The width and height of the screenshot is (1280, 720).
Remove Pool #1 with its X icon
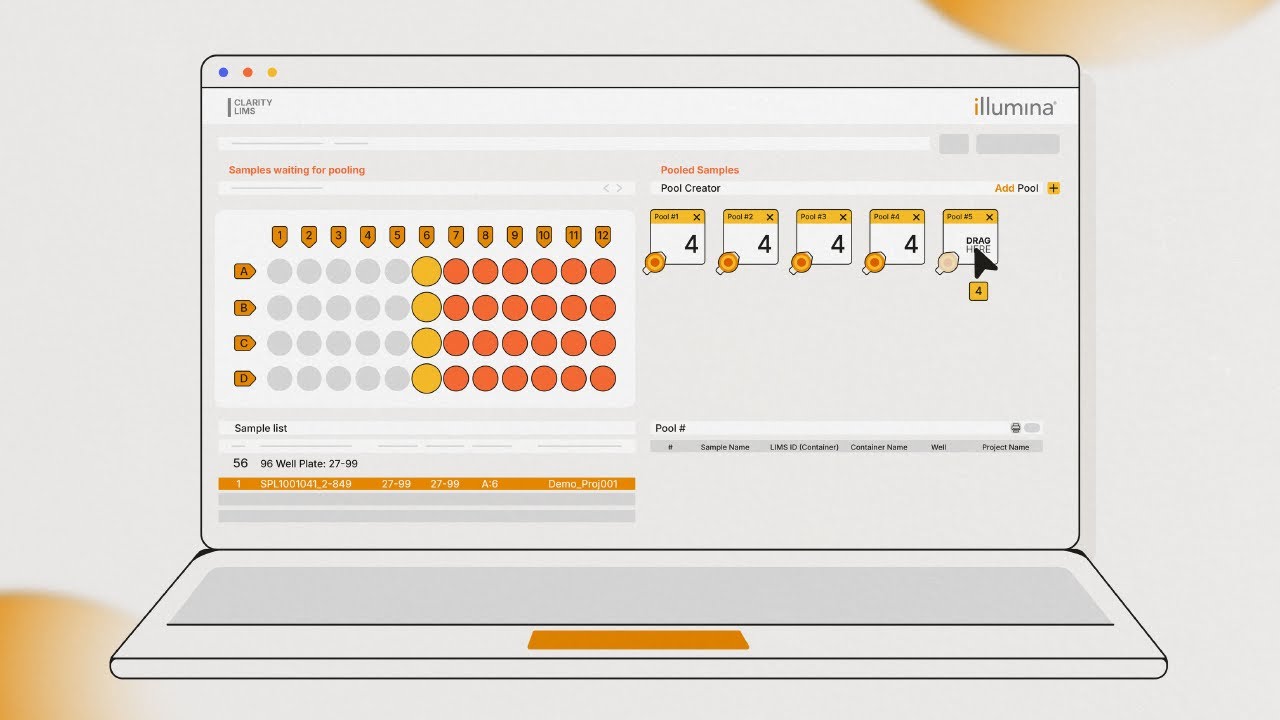pyautogui.click(x=697, y=217)
